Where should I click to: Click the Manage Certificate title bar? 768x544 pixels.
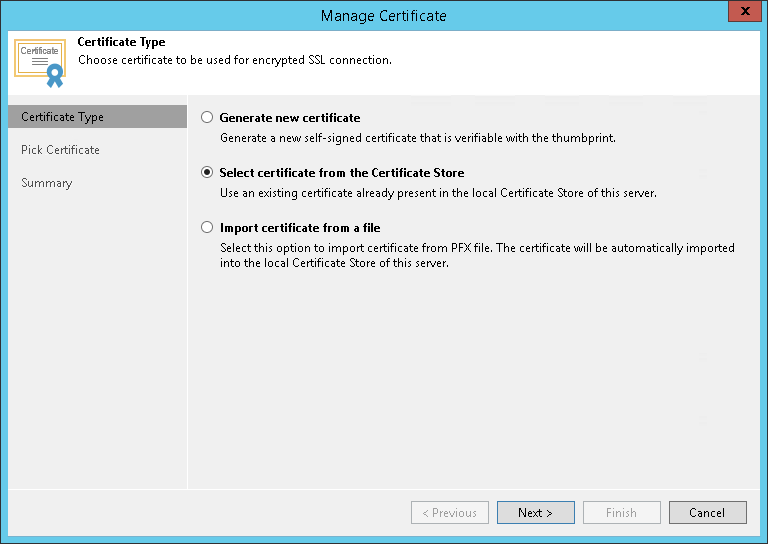pos(383,15)
